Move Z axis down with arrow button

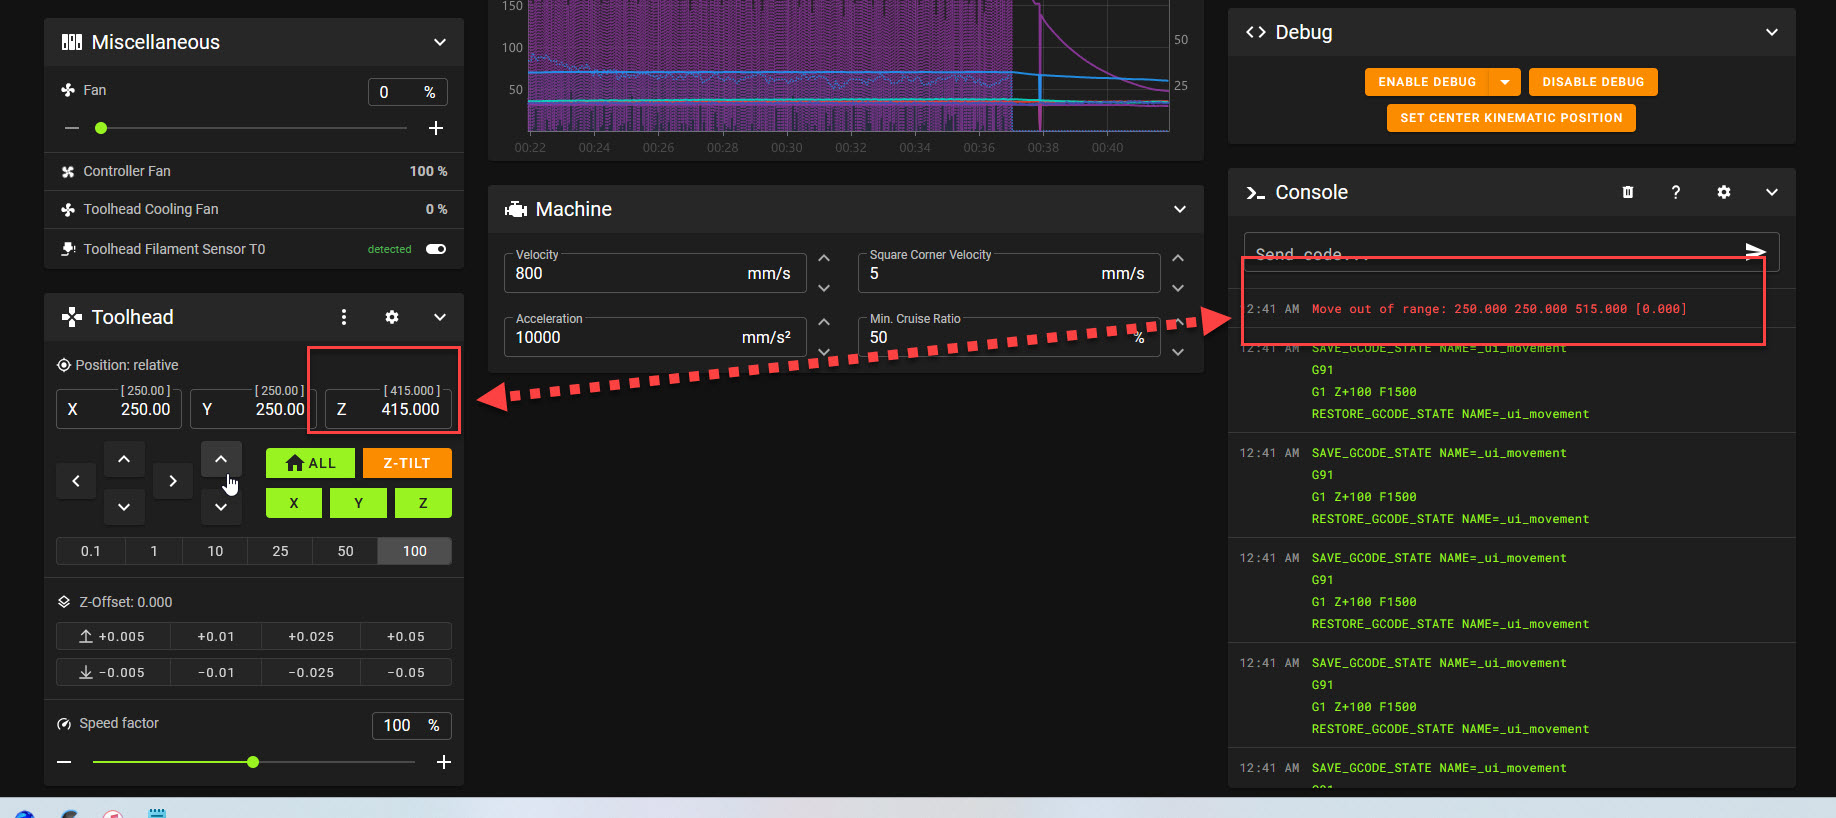click(221, 507)
